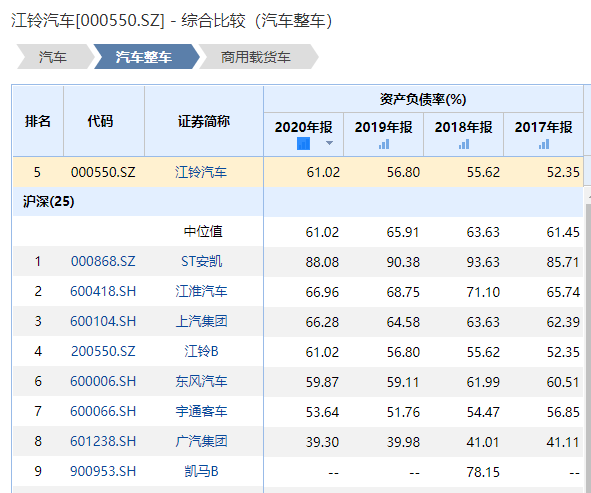Viewport: 591px width, 493px height.
Task: Open the ST安凯 security link
Action: tap(202, 261)
